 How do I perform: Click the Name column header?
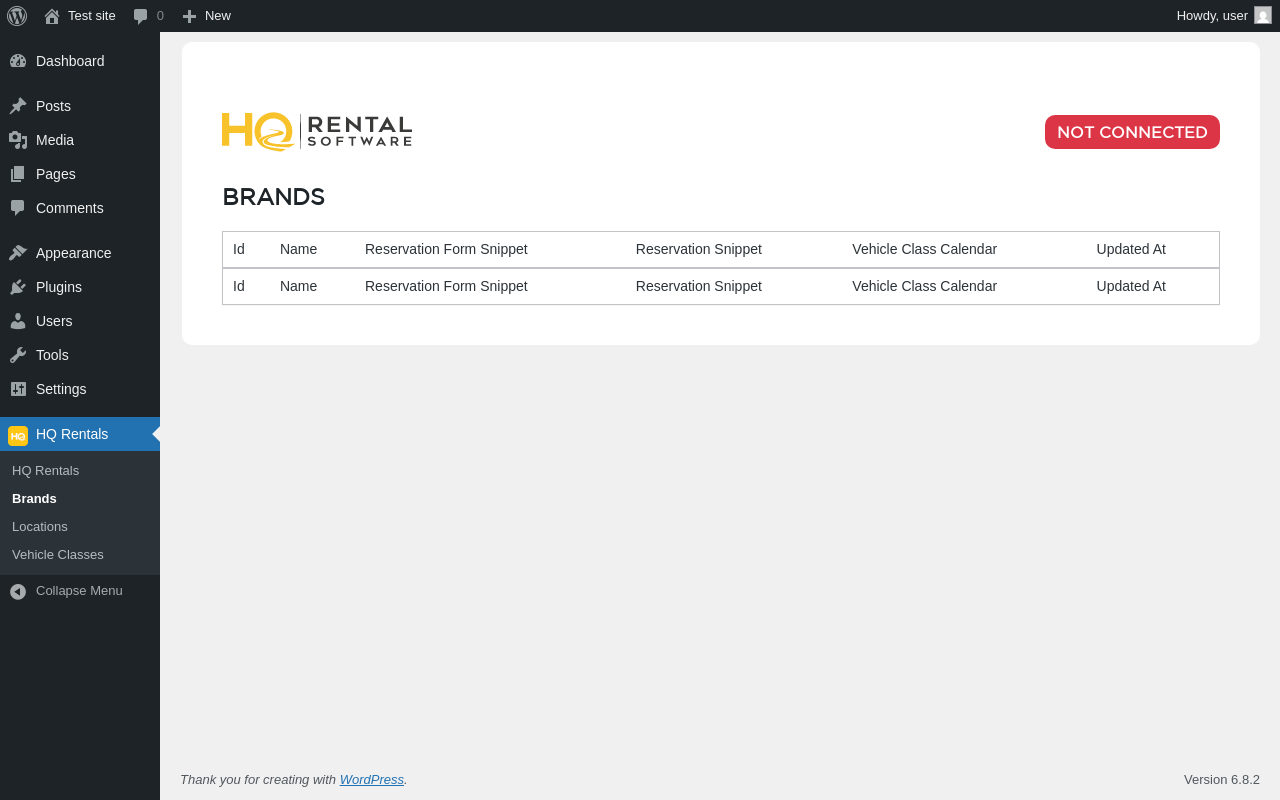point(298,249)
